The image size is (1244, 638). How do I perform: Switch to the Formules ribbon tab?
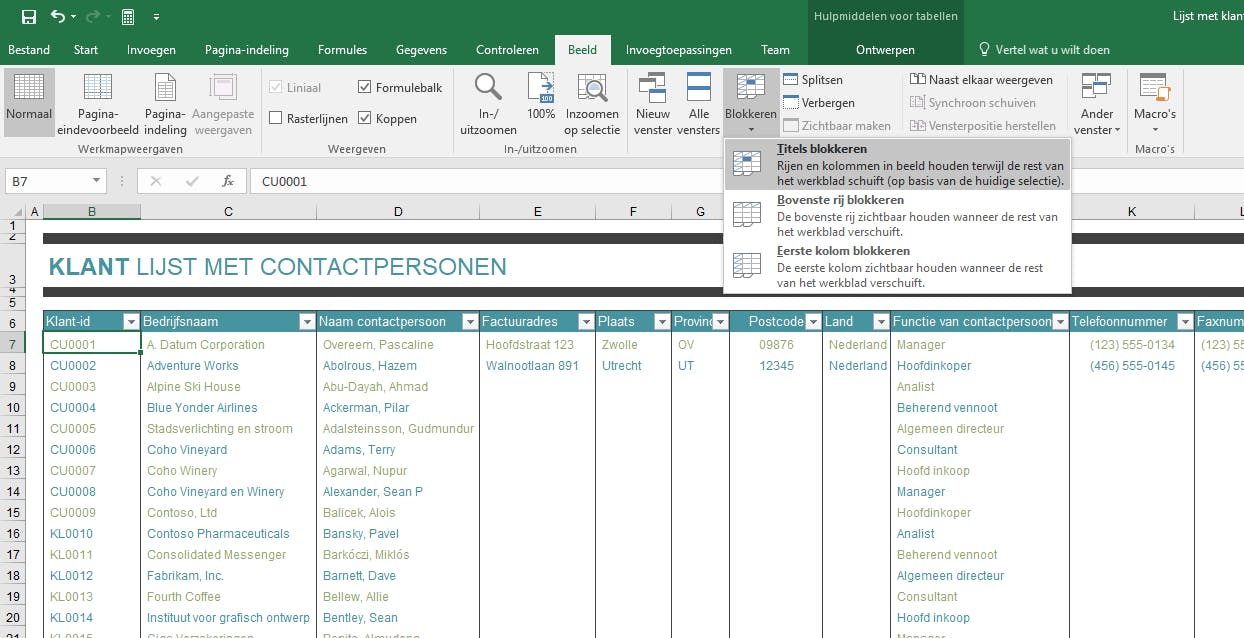pos(342,50)
